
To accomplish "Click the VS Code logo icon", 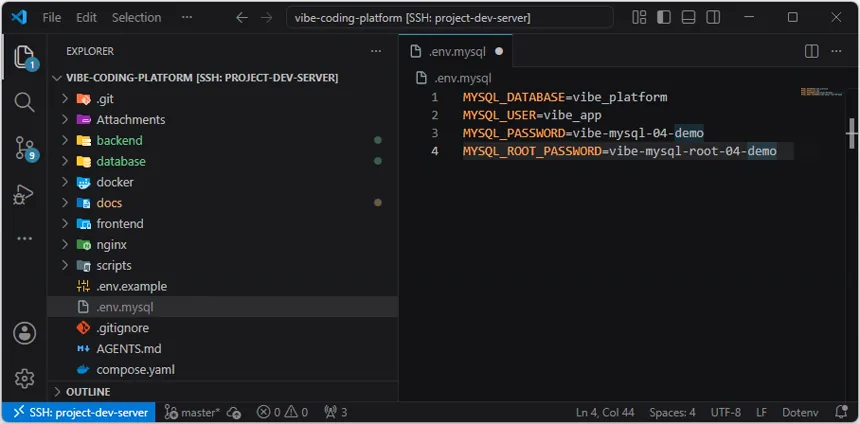I will [x=19, y=18].
